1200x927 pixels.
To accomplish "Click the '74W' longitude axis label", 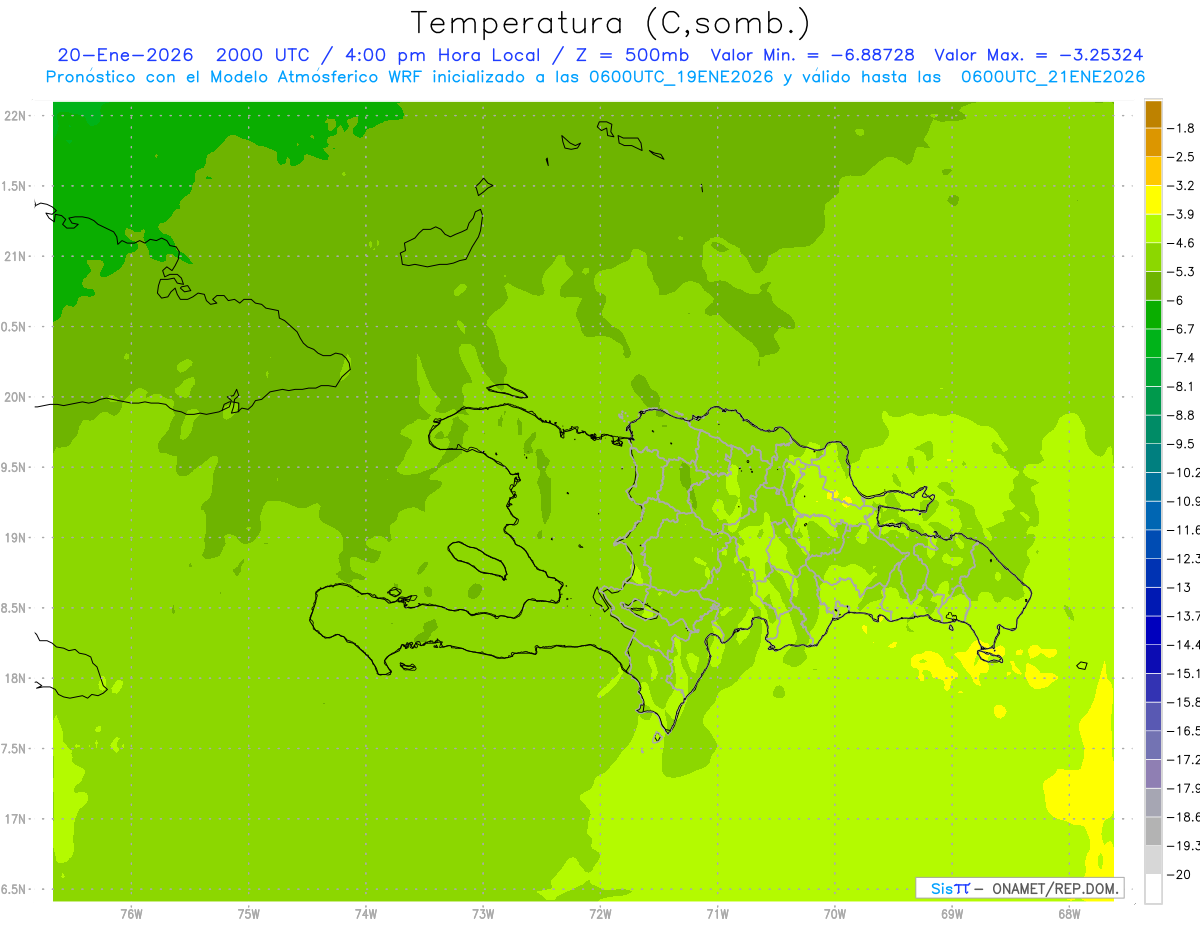I will (x=365, y=914).
